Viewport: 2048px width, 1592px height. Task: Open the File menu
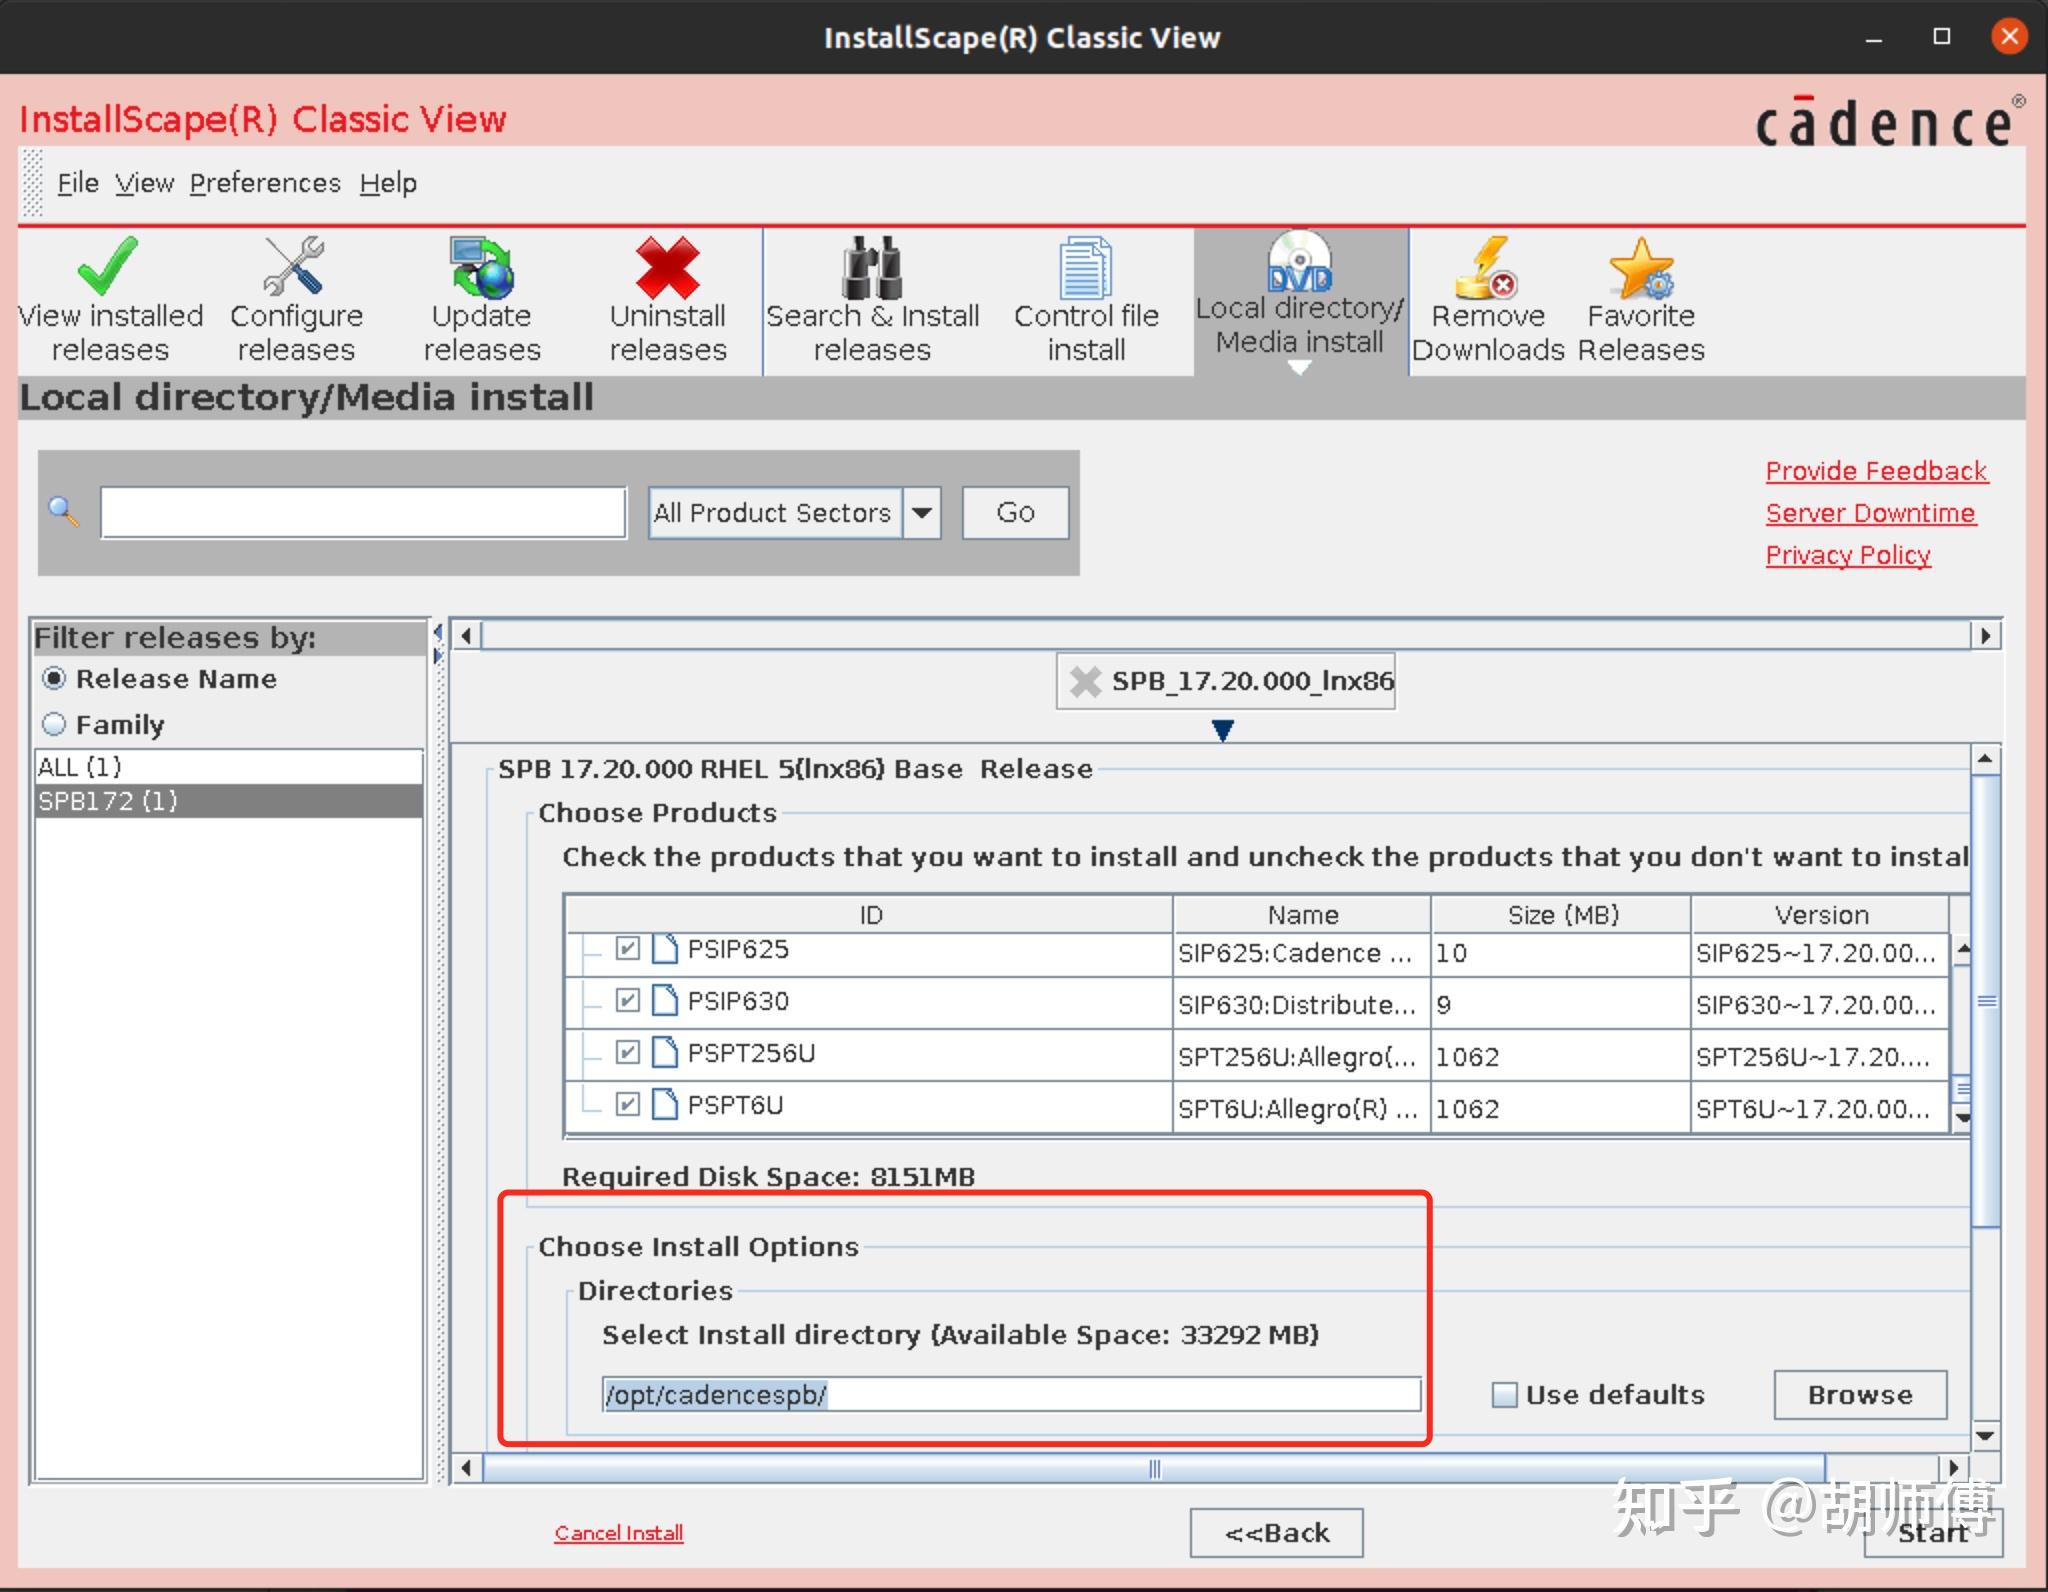pos(77,183)
